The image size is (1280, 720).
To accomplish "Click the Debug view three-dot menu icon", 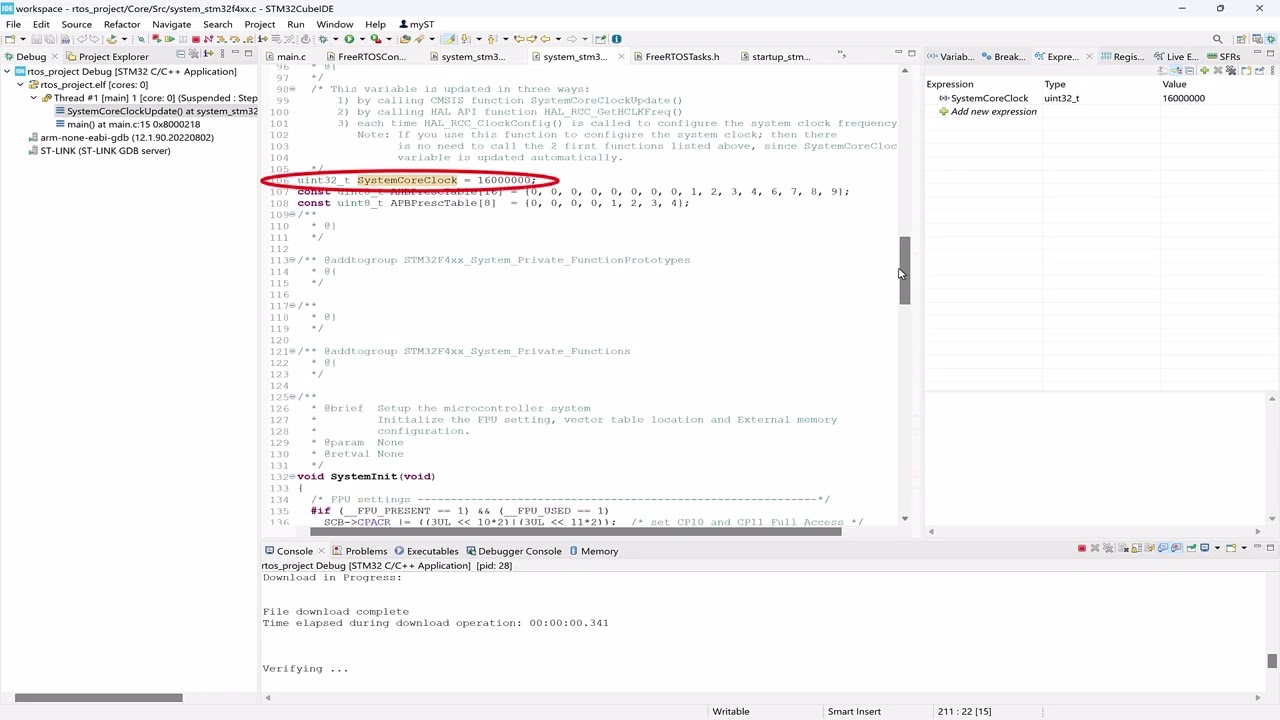I will [222, 54].
